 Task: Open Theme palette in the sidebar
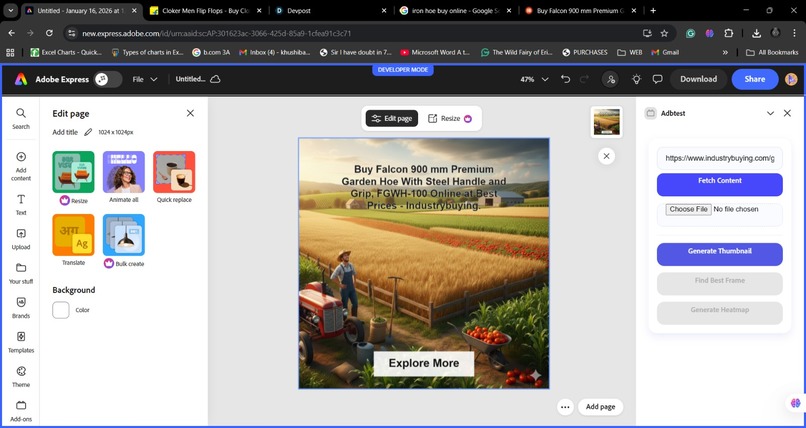21,377
